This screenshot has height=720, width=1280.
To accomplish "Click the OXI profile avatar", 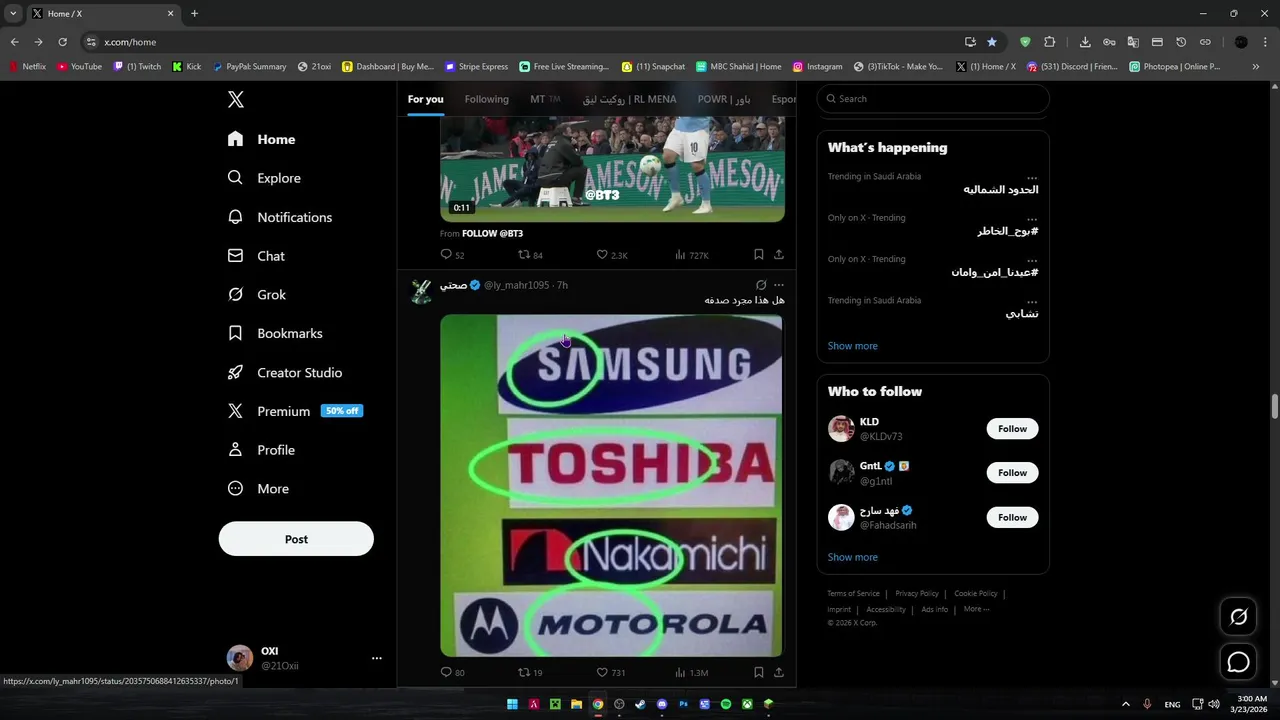I will coord(240,658).
